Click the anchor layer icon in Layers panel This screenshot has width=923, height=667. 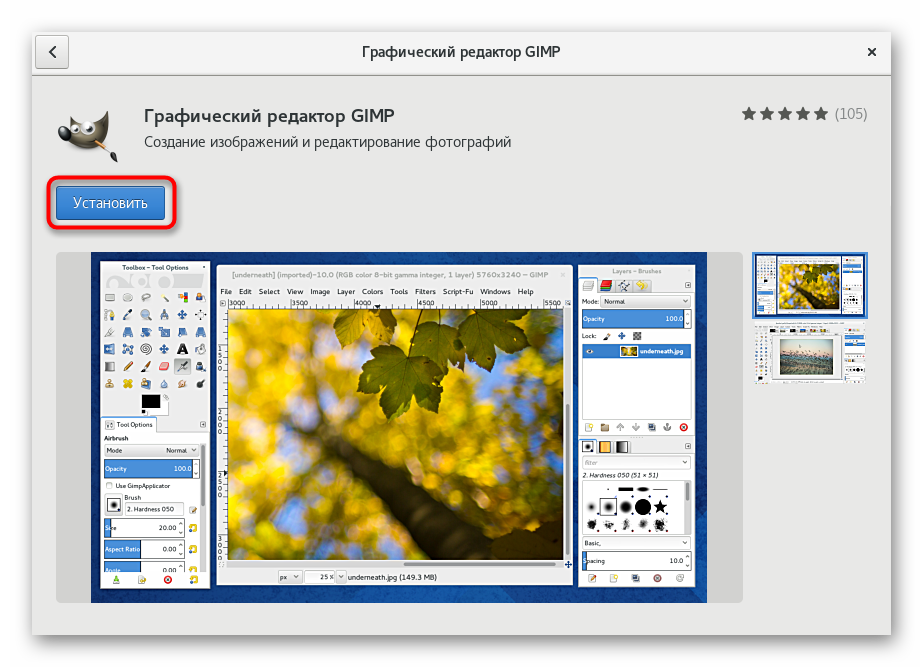668,427
